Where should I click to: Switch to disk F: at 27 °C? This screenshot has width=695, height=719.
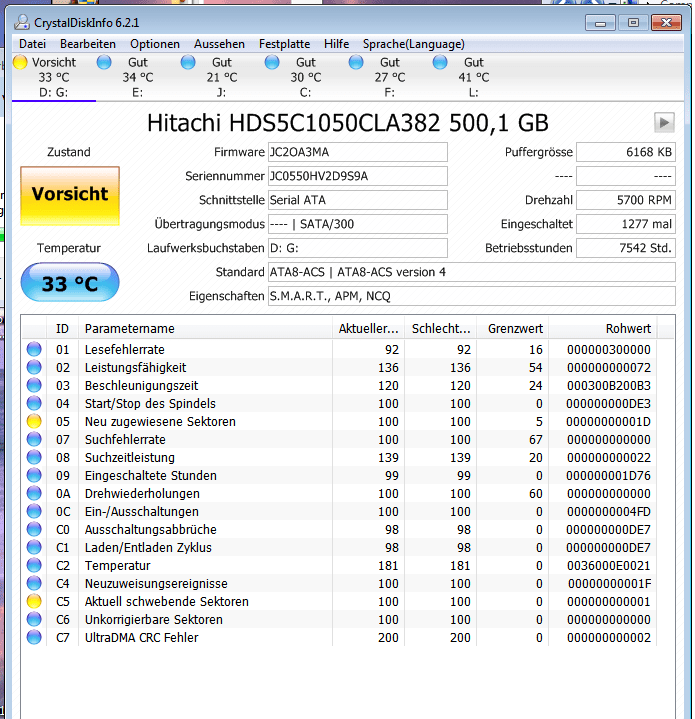(390, 77)
